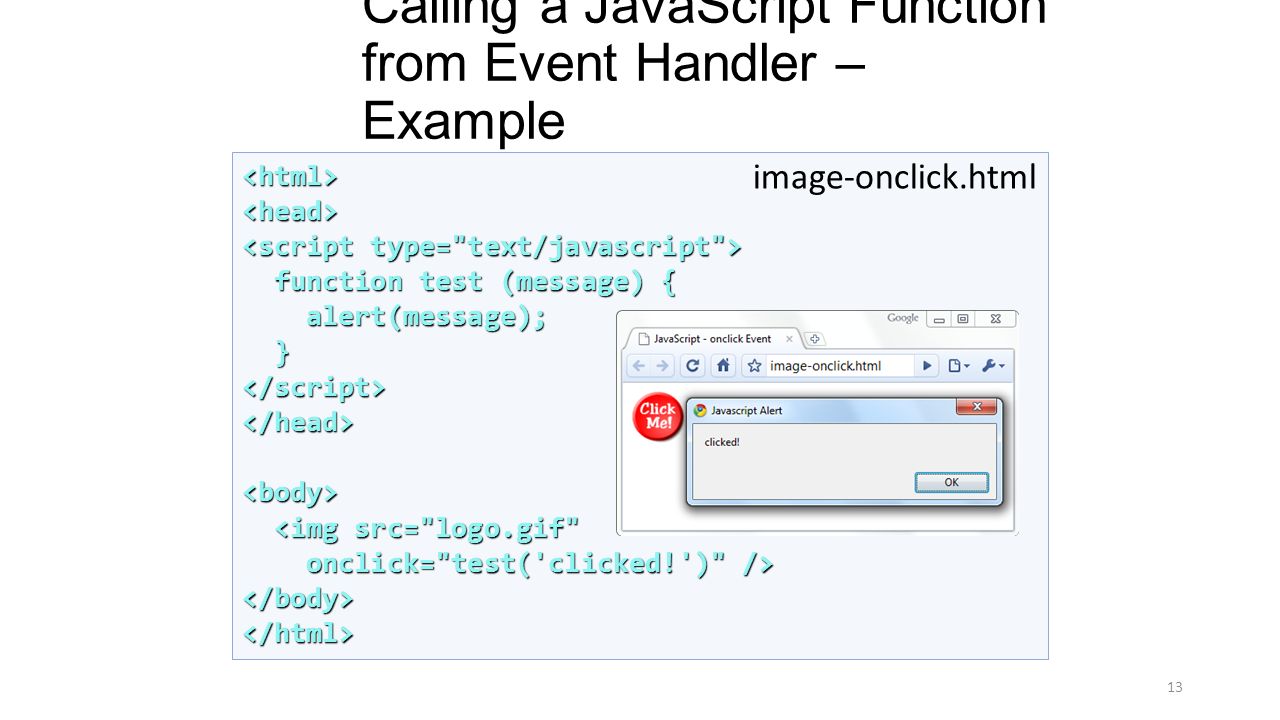Image resolution: width=1280 pixels, height=720 pixels.
Task: Close the Javascript Alert dialog
Action: (976, 407)
